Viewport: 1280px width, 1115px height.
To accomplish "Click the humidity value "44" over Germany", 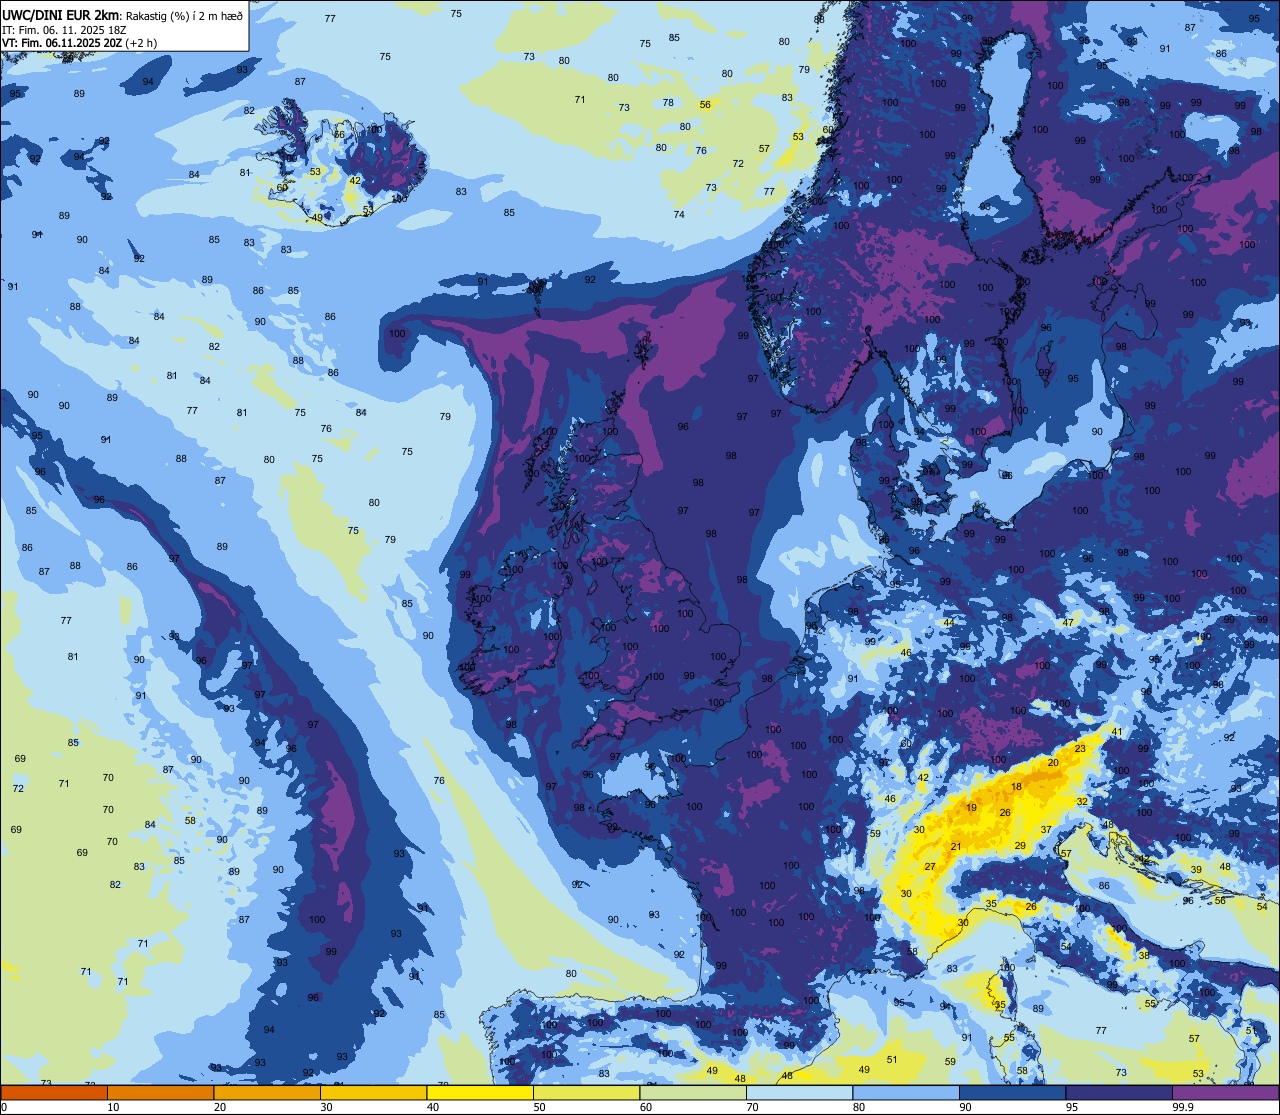I will [949, 623].
